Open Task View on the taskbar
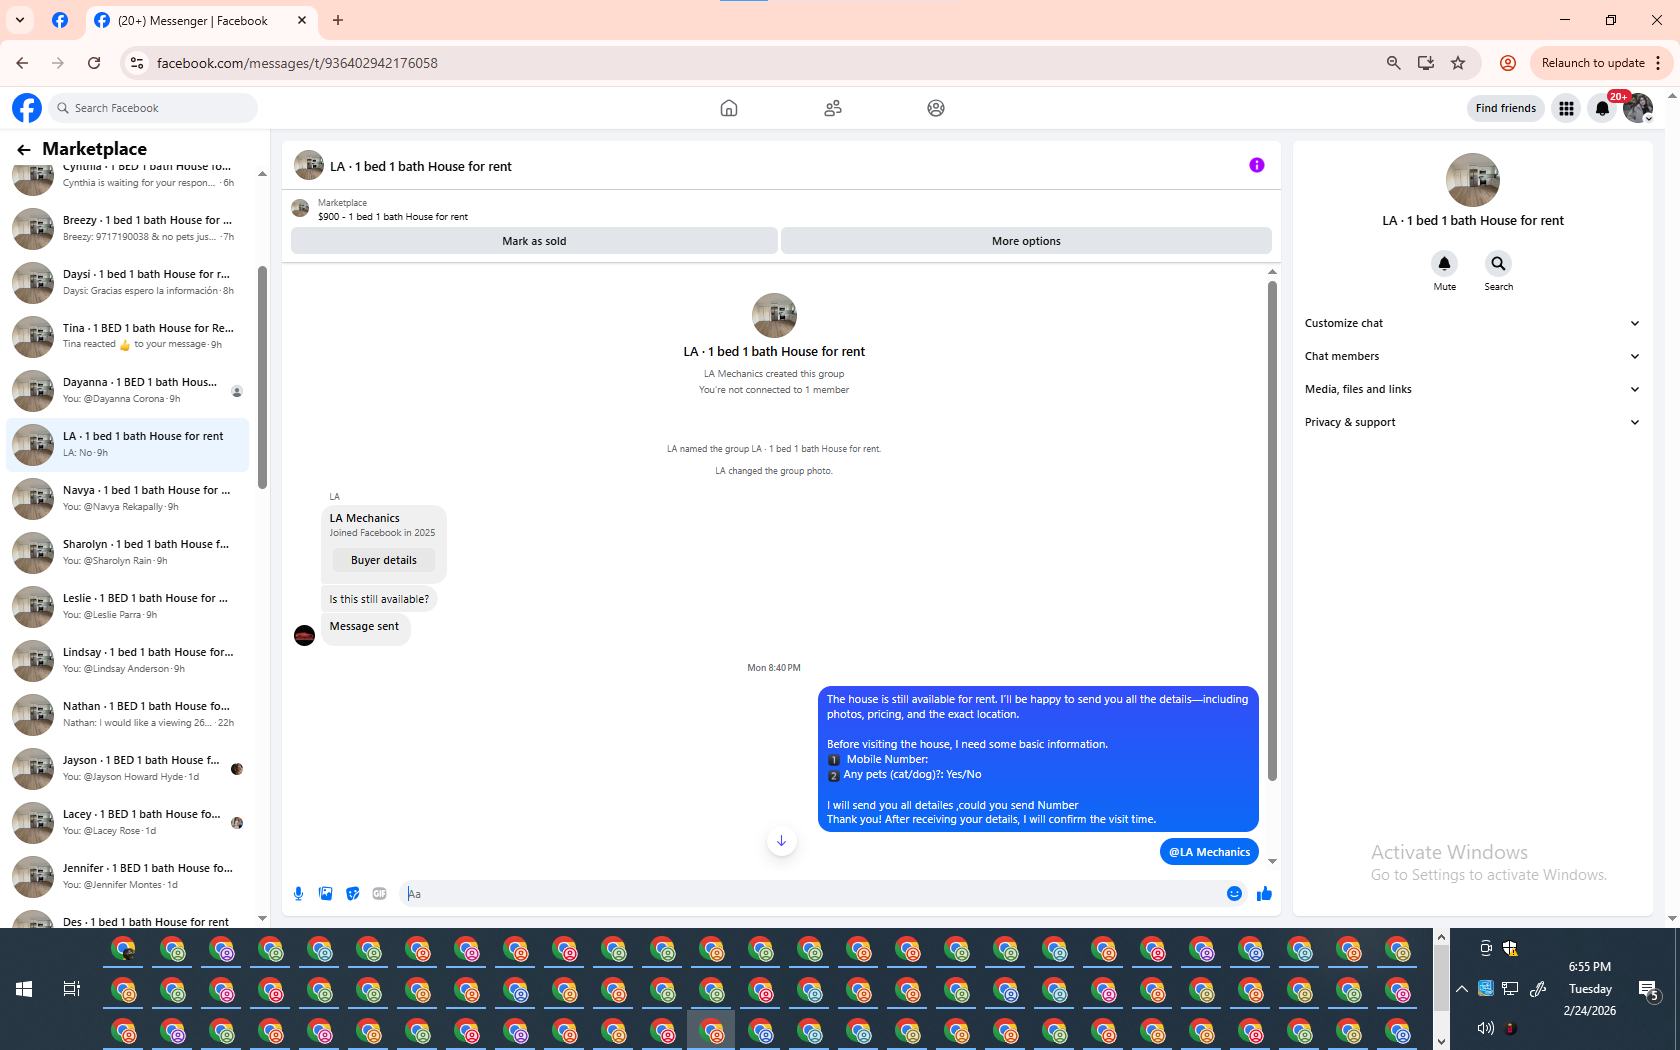1680x1050 pixels. [x=71, y=989]
